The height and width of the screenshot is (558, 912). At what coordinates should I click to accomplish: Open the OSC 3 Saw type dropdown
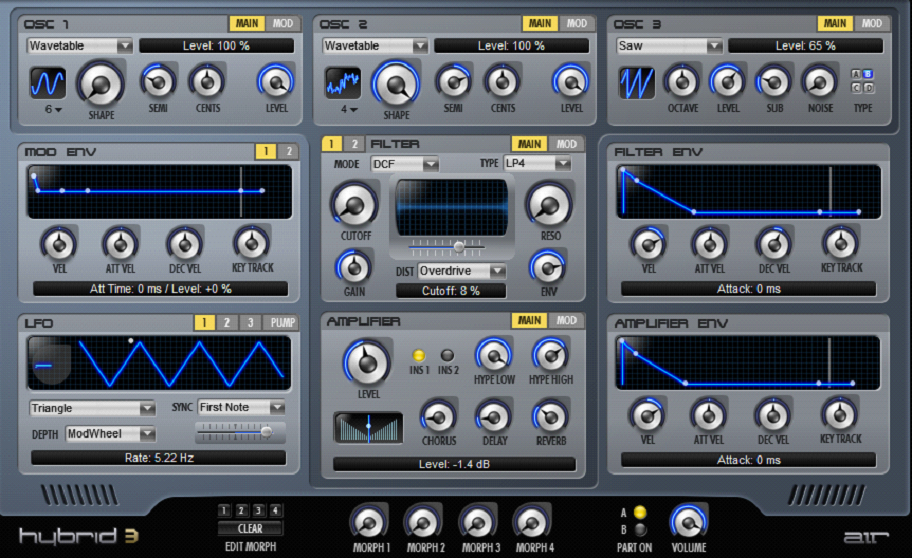(x=669, y=45)
